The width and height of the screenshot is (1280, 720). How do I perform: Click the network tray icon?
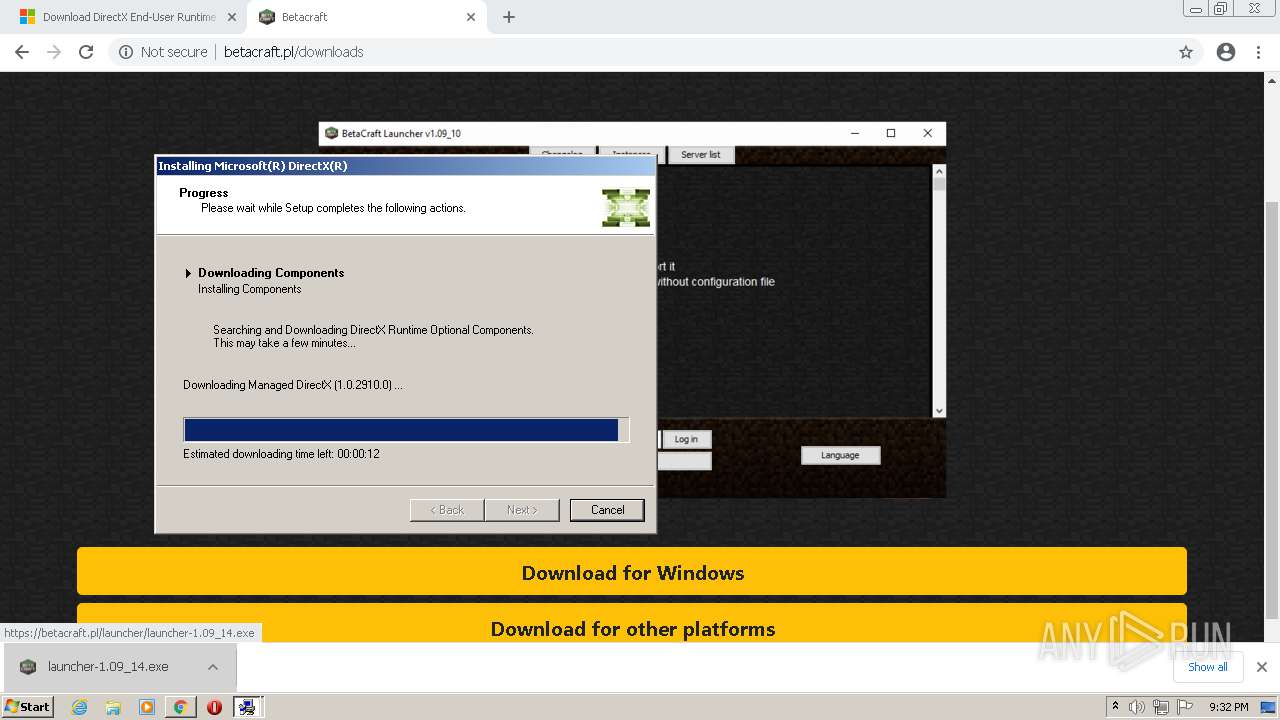pyautogui.click(x=1160, y=707)
